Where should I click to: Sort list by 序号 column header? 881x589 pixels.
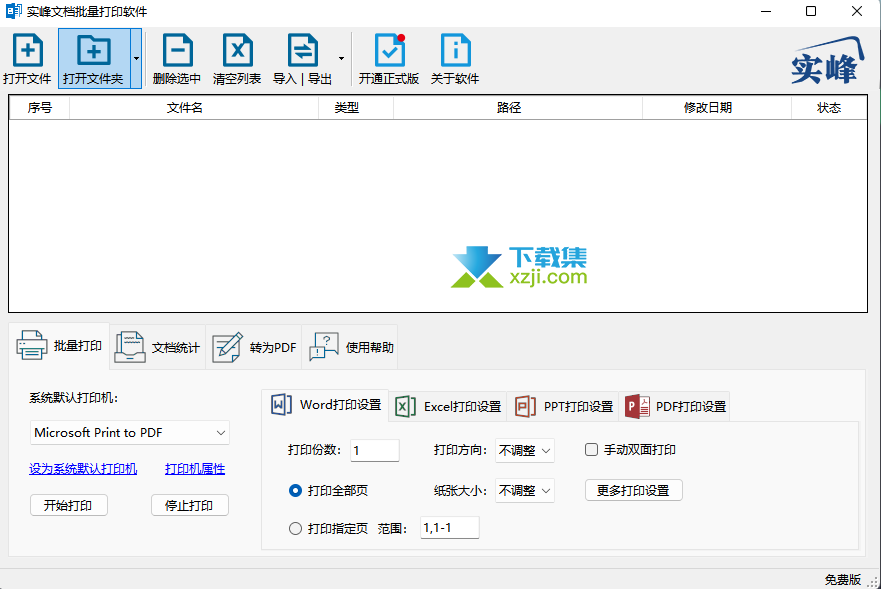(39, 108)
